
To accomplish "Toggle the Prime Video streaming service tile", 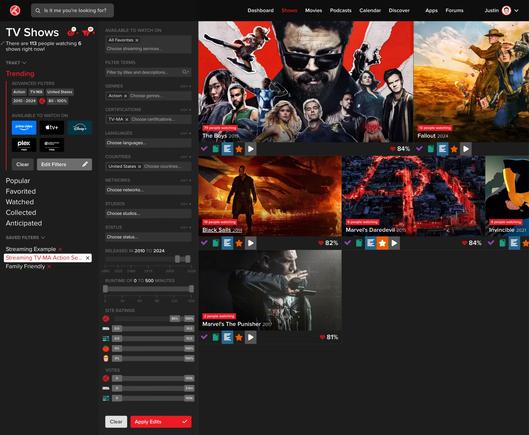I will [x=24, y=128].
